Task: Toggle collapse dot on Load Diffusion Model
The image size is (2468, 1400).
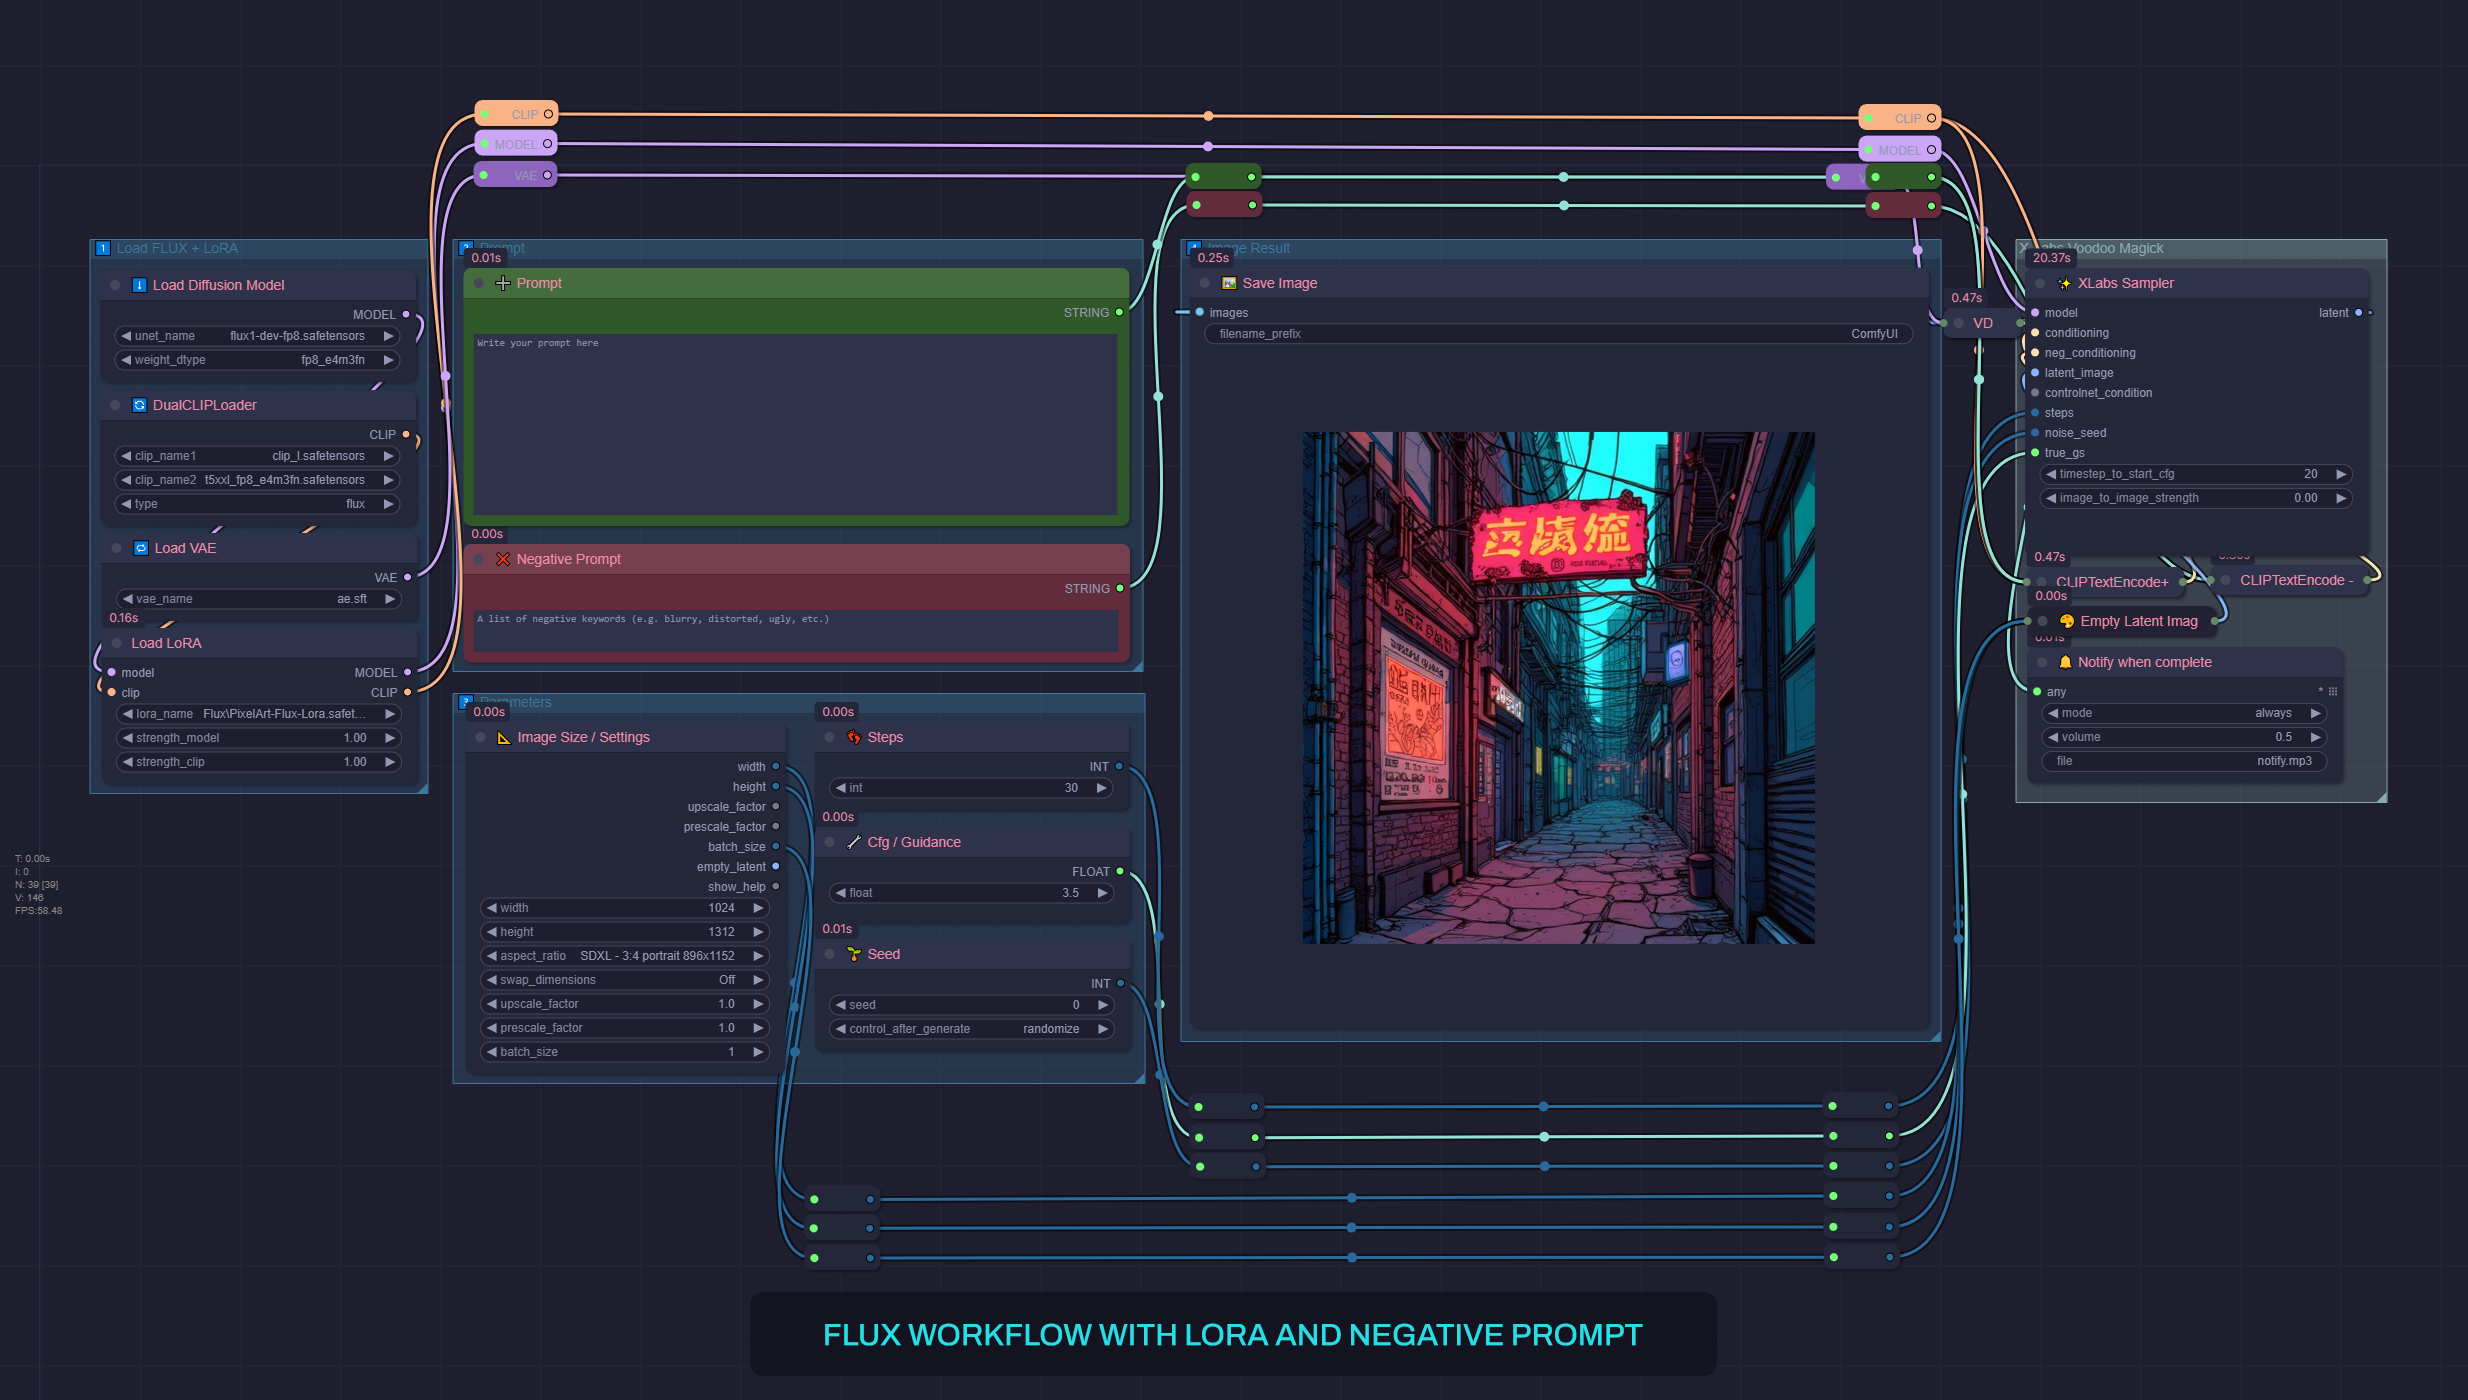Action: 115,285
